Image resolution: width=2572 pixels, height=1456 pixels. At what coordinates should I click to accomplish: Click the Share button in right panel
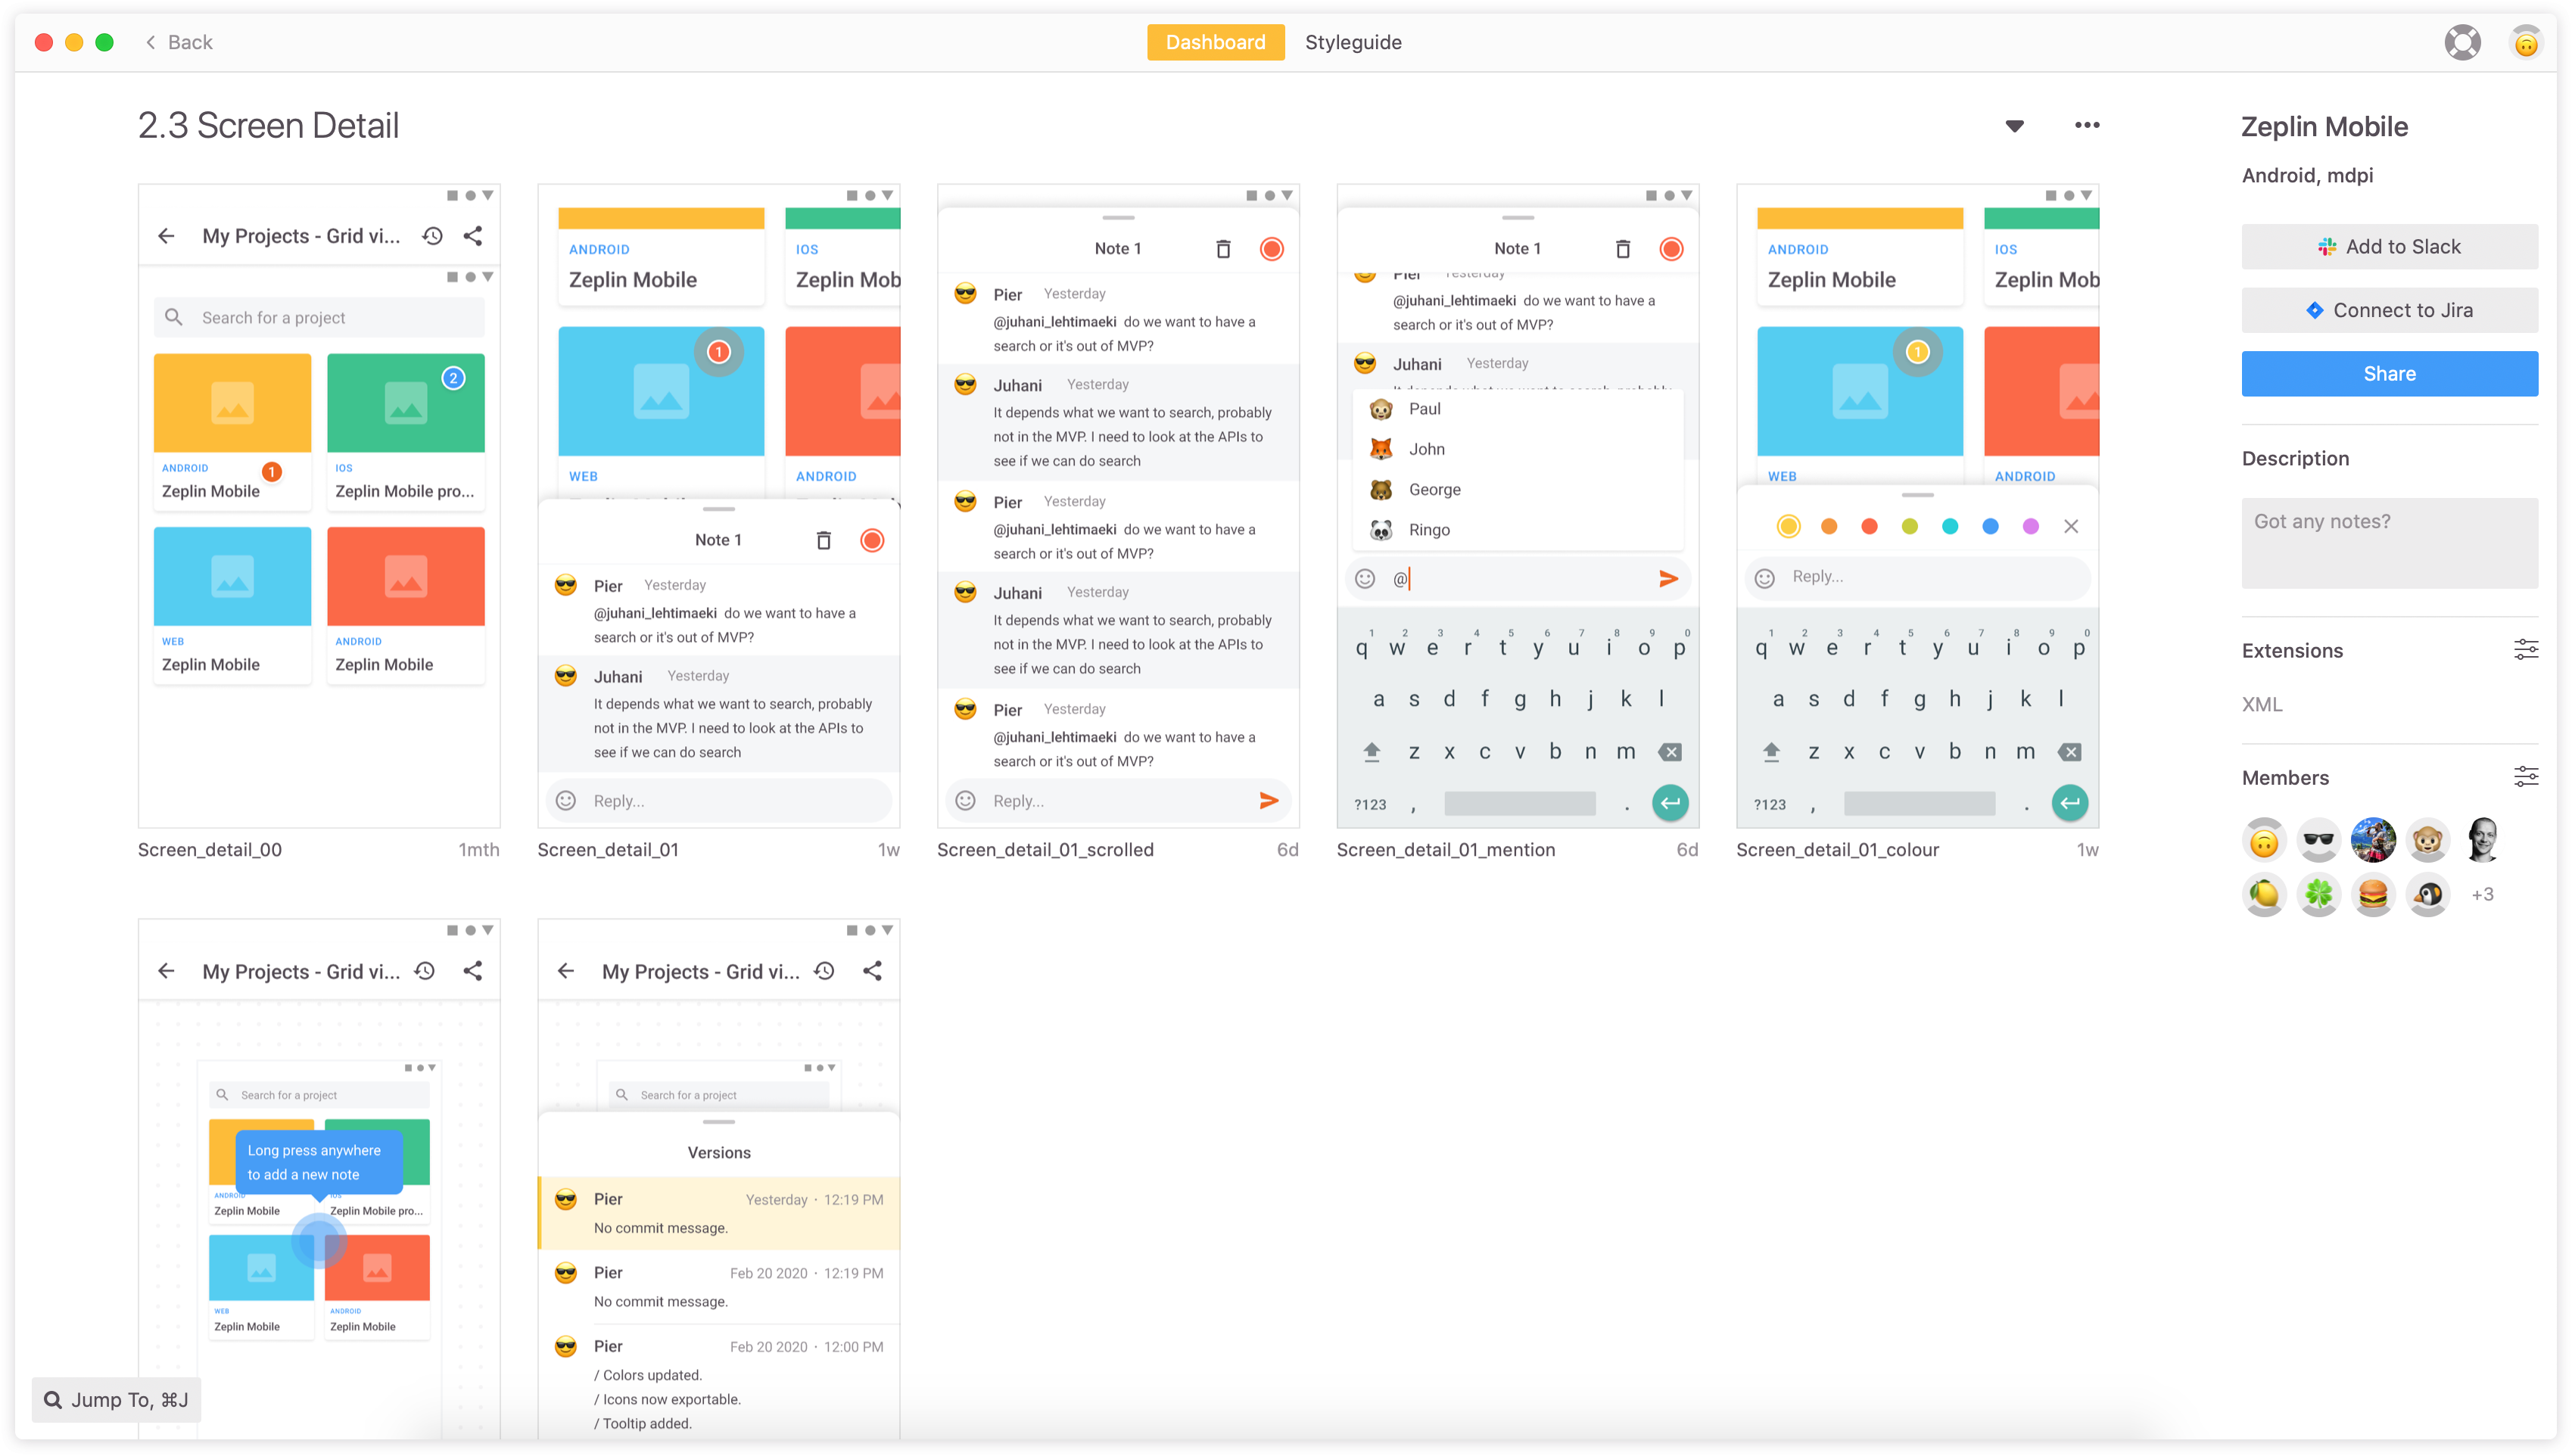[x=2388, y=373]
